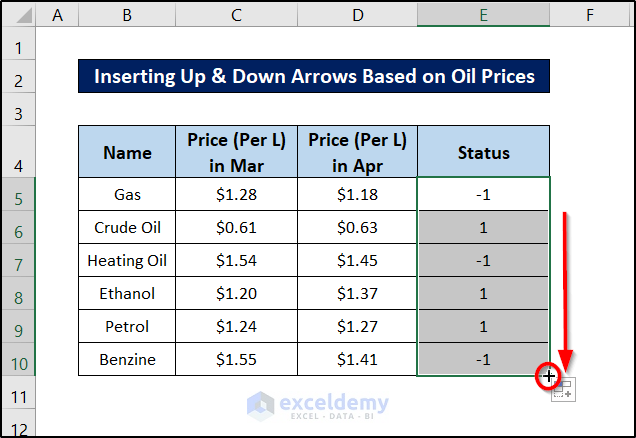Click Price in Mar header cell

pyautogui.click(x=235, y=153)
